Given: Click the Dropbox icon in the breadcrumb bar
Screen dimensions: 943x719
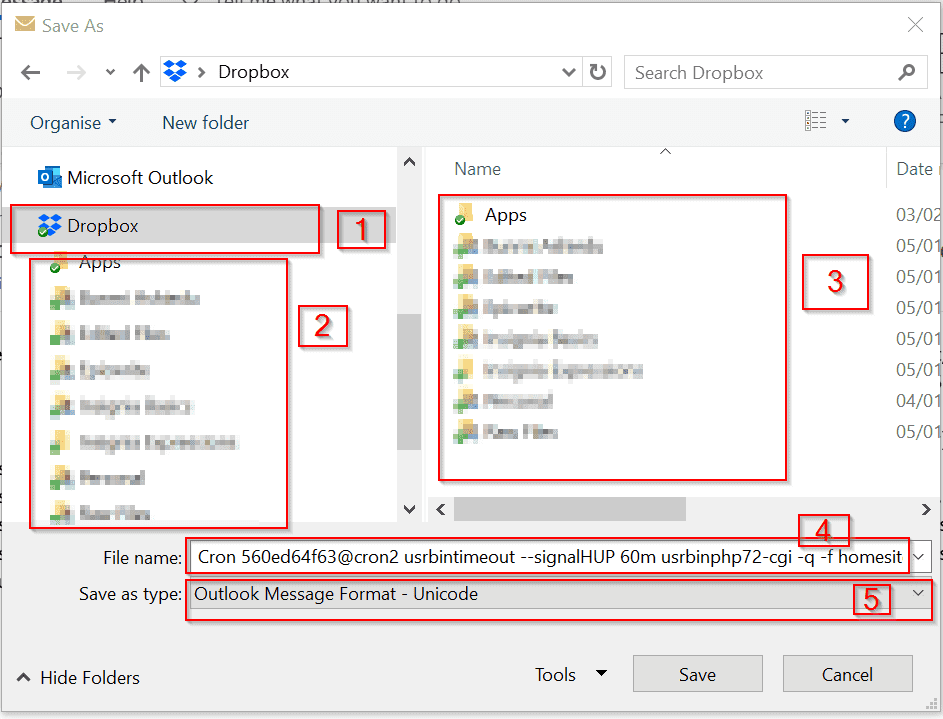Looking at the screenshot, I should (x=174, y=71).
